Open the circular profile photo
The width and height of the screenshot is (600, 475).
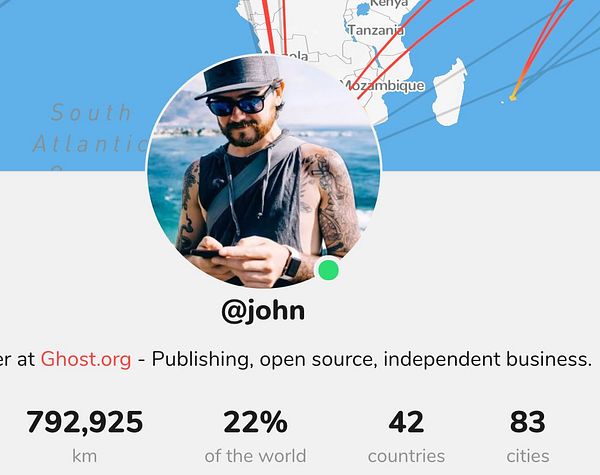[x=264, y=171]
